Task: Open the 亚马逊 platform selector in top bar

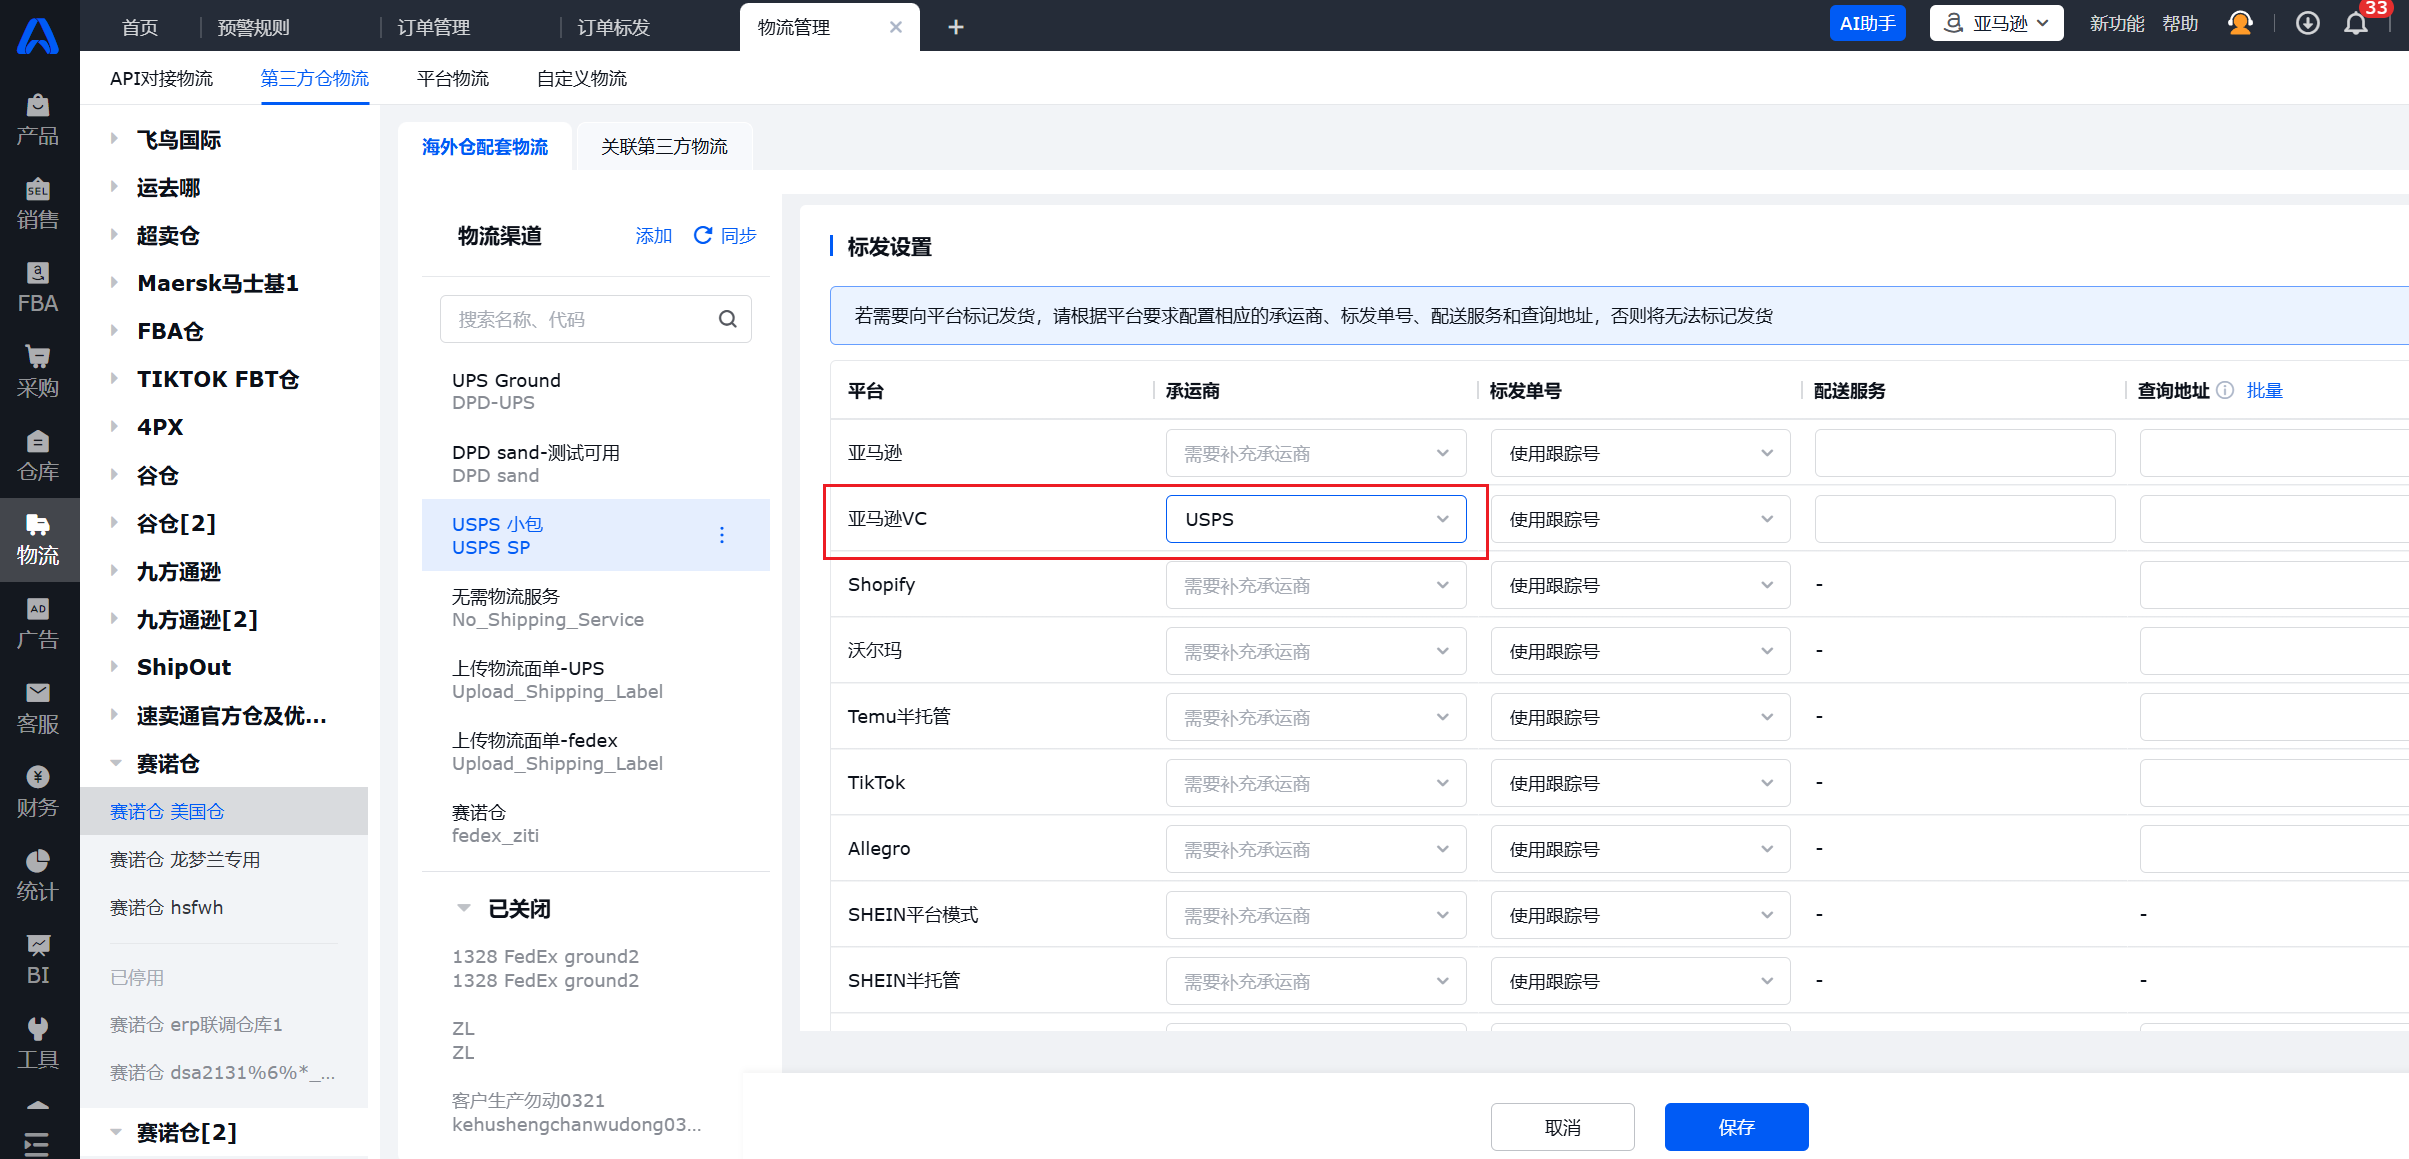Action: [x=1996, y=24]
